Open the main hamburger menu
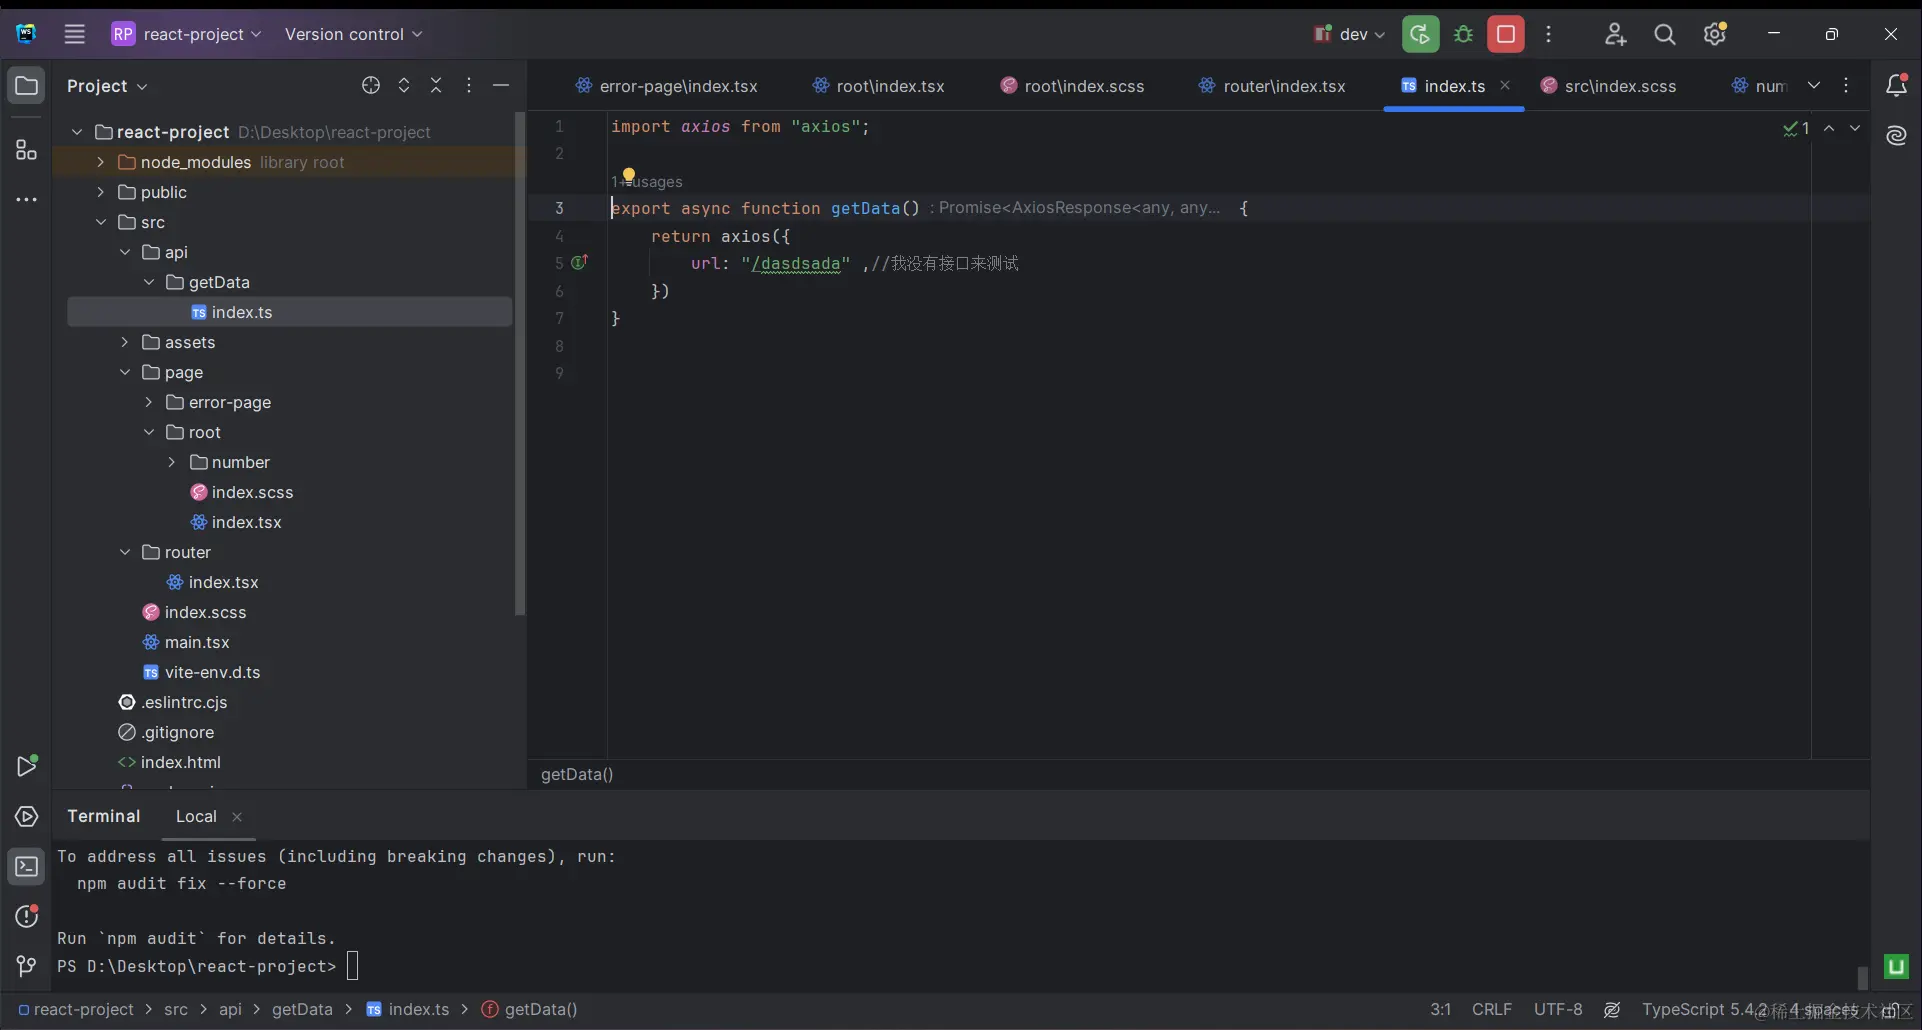 [75, 34]
